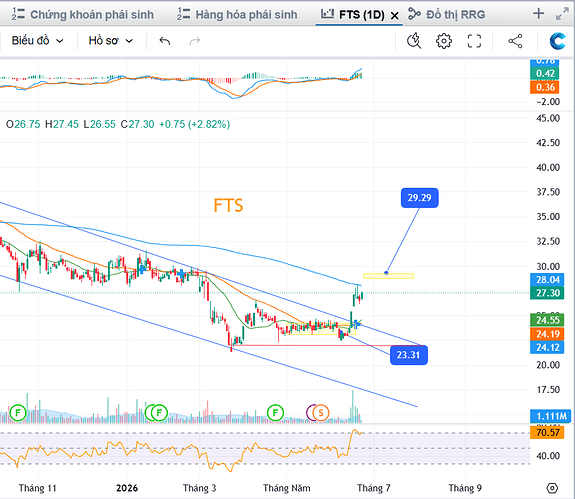Click the 23.31 price label
The height and width of the screenshot is (499, 575).
409,355
